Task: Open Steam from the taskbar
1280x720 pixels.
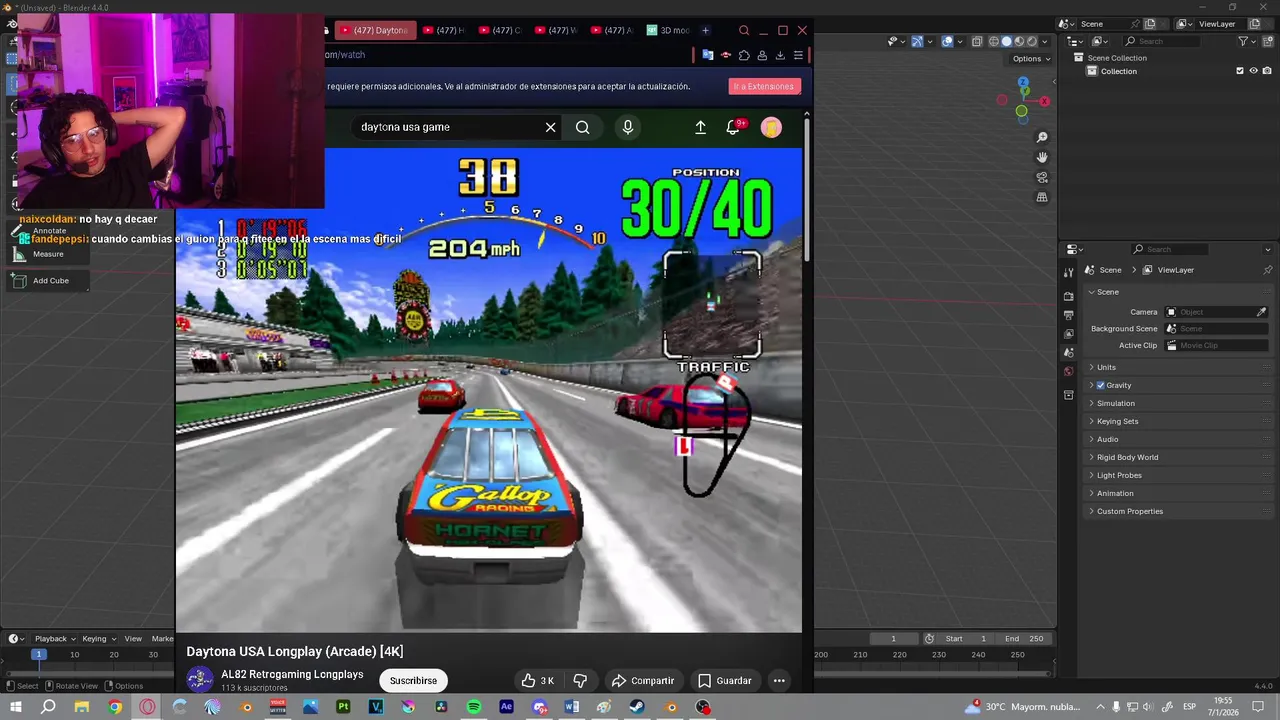Action: (x=637, y=707)
